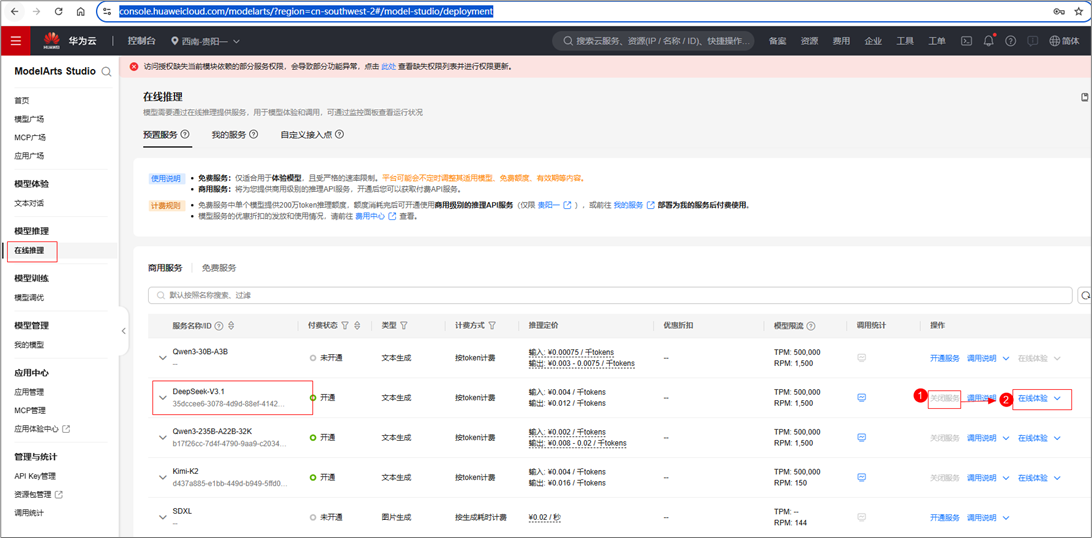Click 关闭服务 for Qwen3-235B-A22B-32K
Viewport: 1092px width, 538px height.
click(x=945, y=438)
